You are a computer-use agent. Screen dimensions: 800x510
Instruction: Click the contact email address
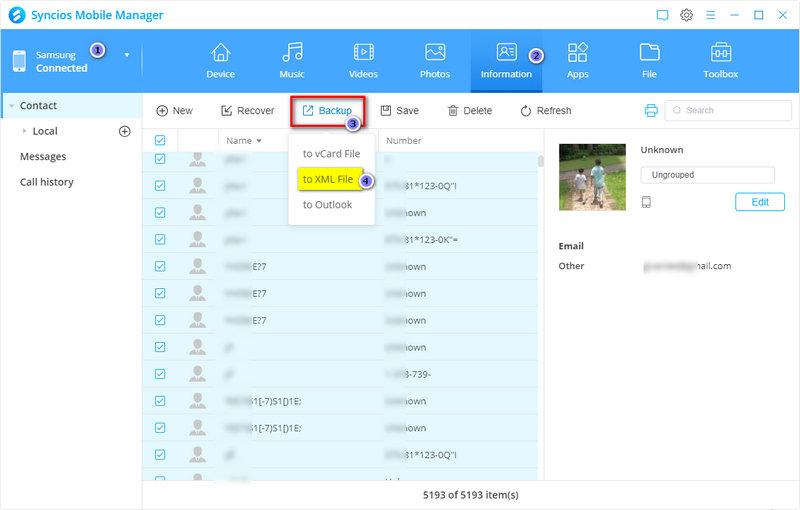(687, 266)
